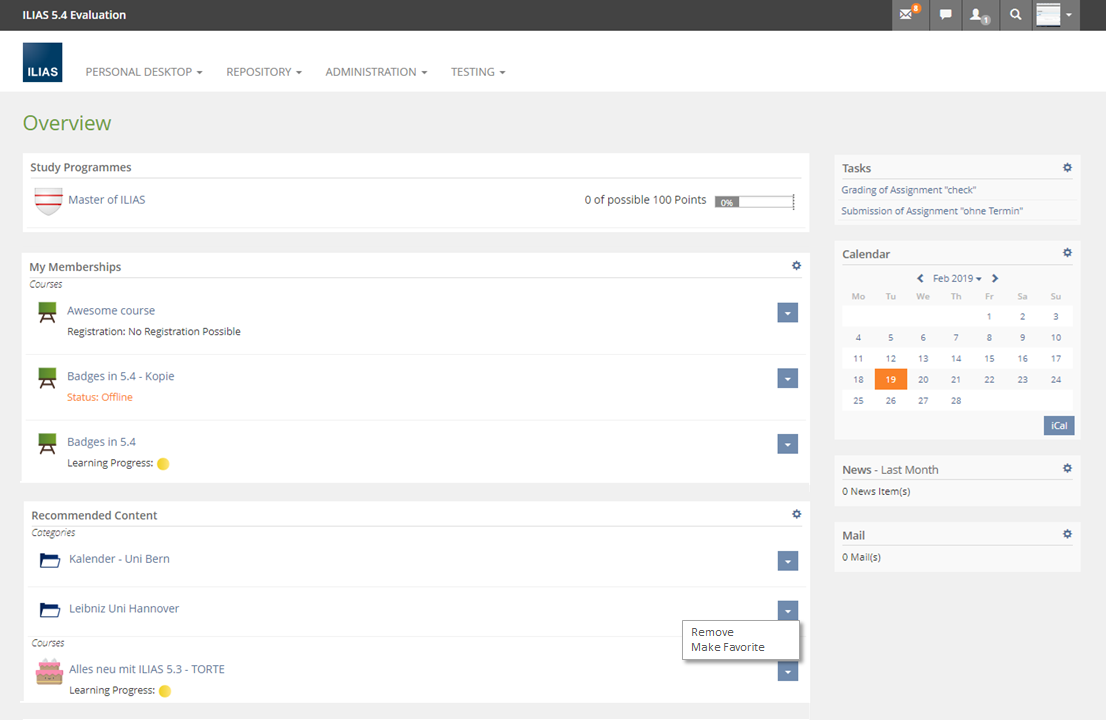This screenshot has width=1106, height=720.
Task: Open the mail icon in top bar
Action: 908,15
